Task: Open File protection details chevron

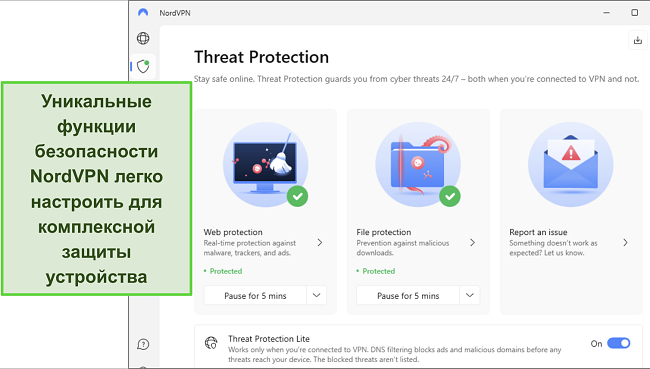Action: point(472,243)
